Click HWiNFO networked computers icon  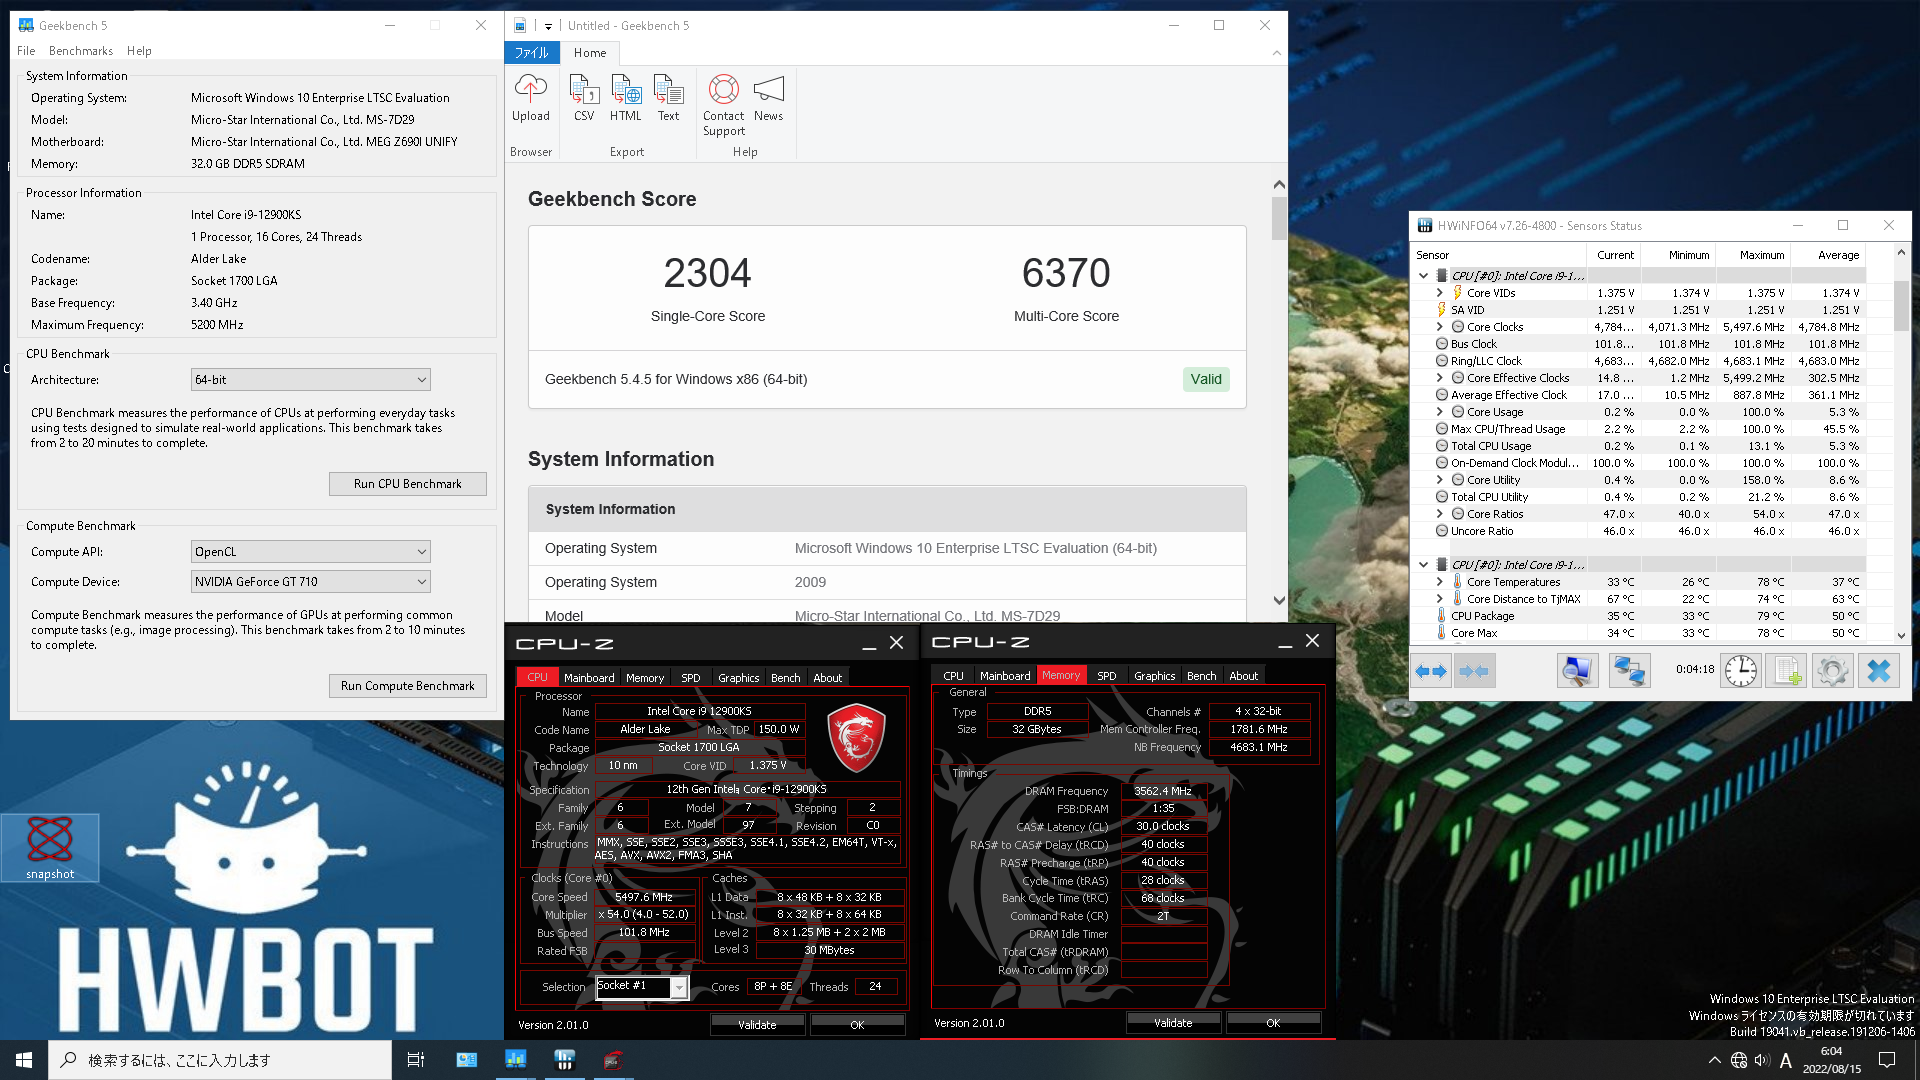tap(1629, 671)
